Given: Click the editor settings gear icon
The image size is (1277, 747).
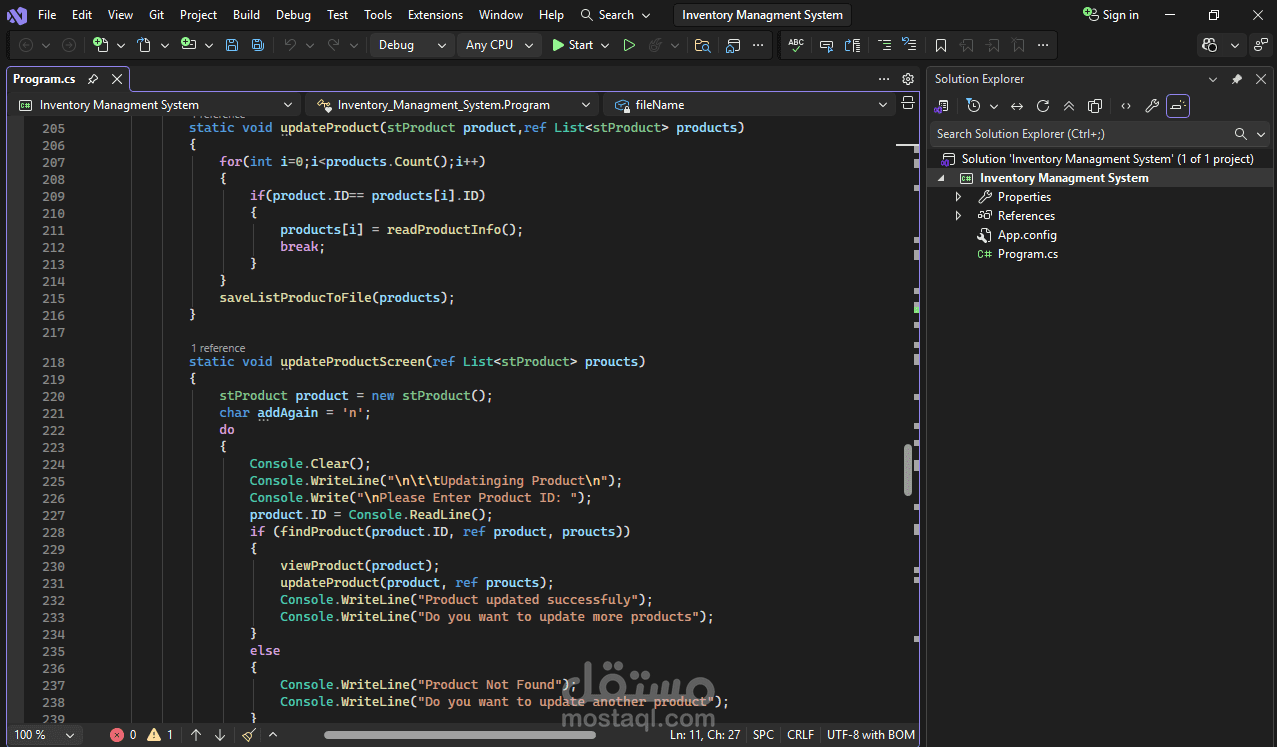Looking at the screenshot, I should (x=908, y=79).
